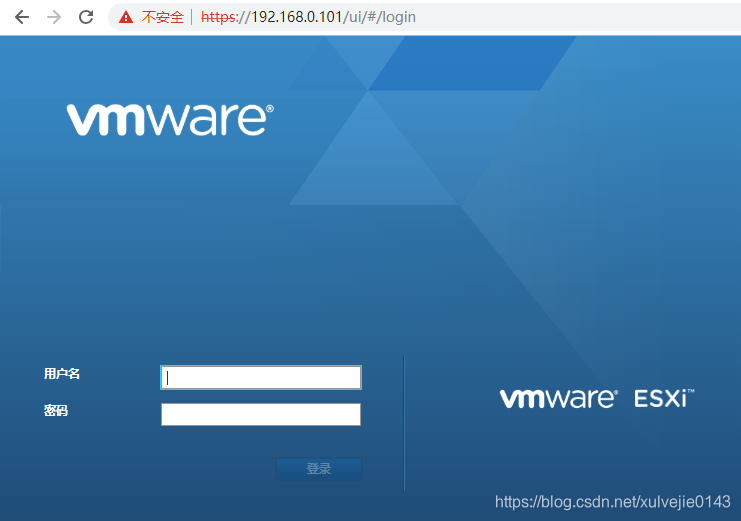Click the 用户名 label
Screen dimensions: 741x521
(62, 373)
